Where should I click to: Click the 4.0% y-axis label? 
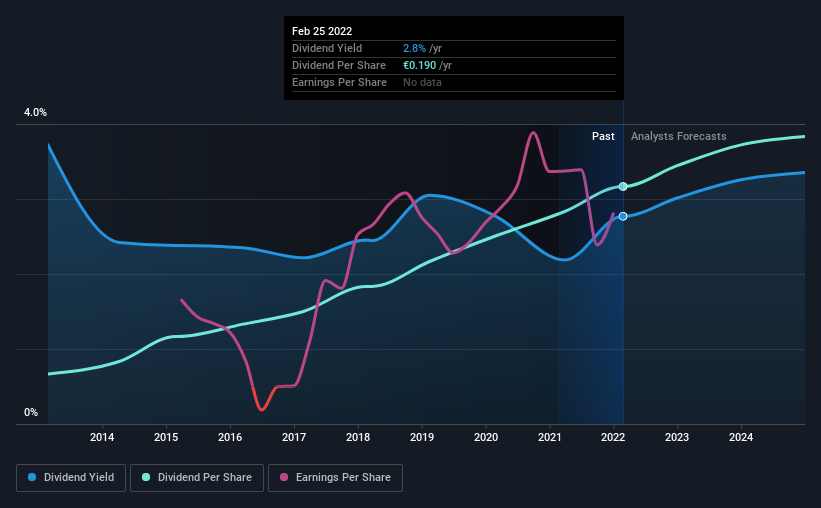(x=35, y=113)
